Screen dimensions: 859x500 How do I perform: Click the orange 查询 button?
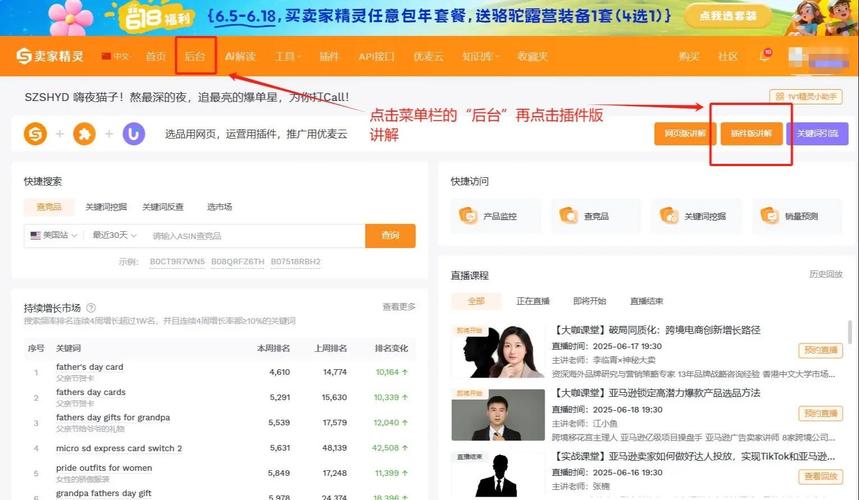pos(390,235)
